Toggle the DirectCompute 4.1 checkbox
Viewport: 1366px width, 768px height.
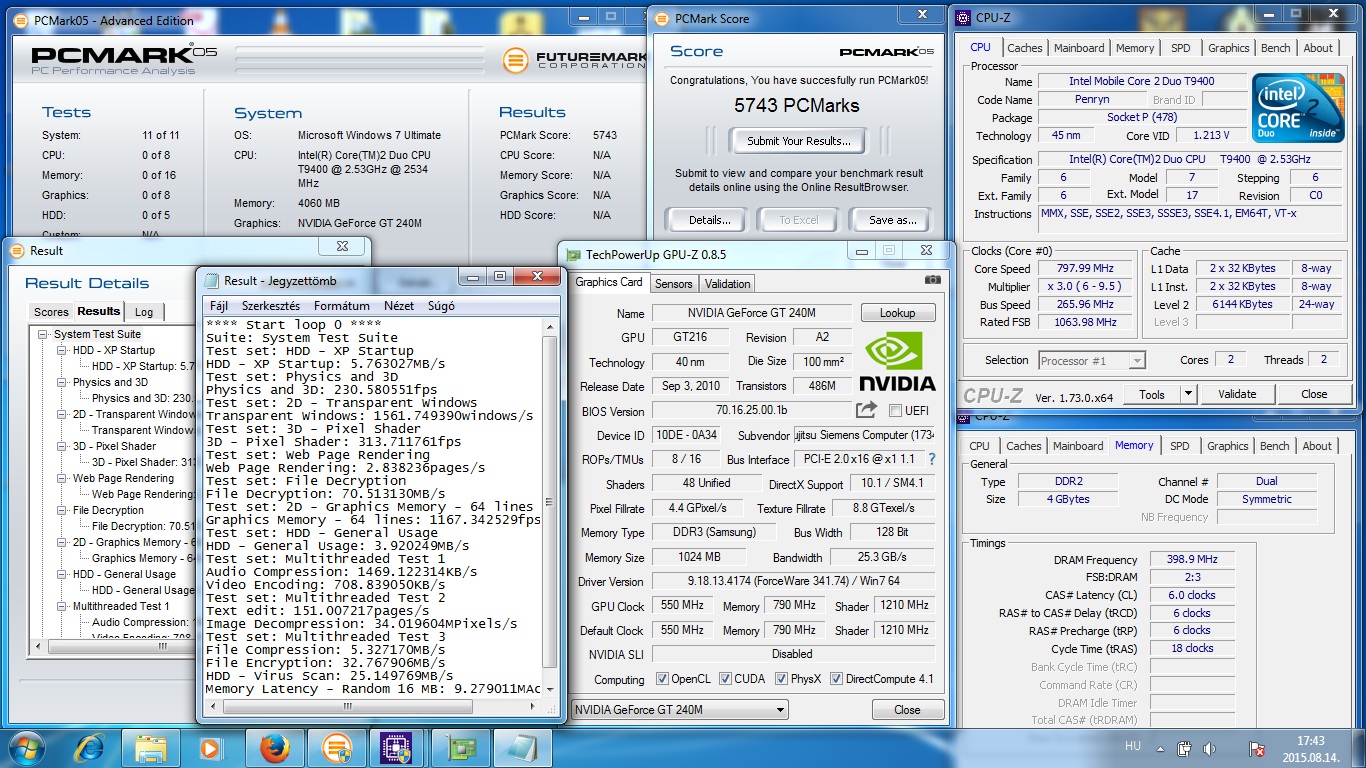coord(837,680)
